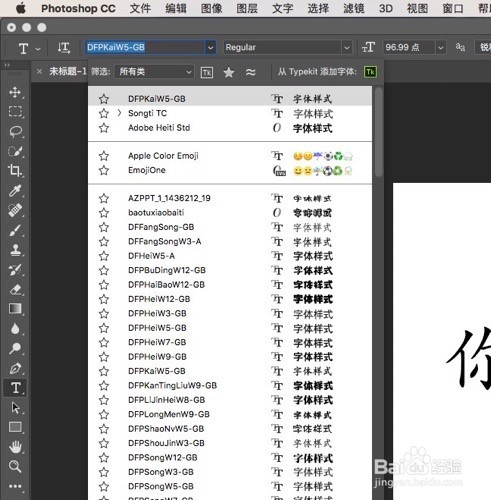Image resolution: width=491 pixels, height=500 pixels.
Task: Select the Blur tool
Action: coord(15,329)
